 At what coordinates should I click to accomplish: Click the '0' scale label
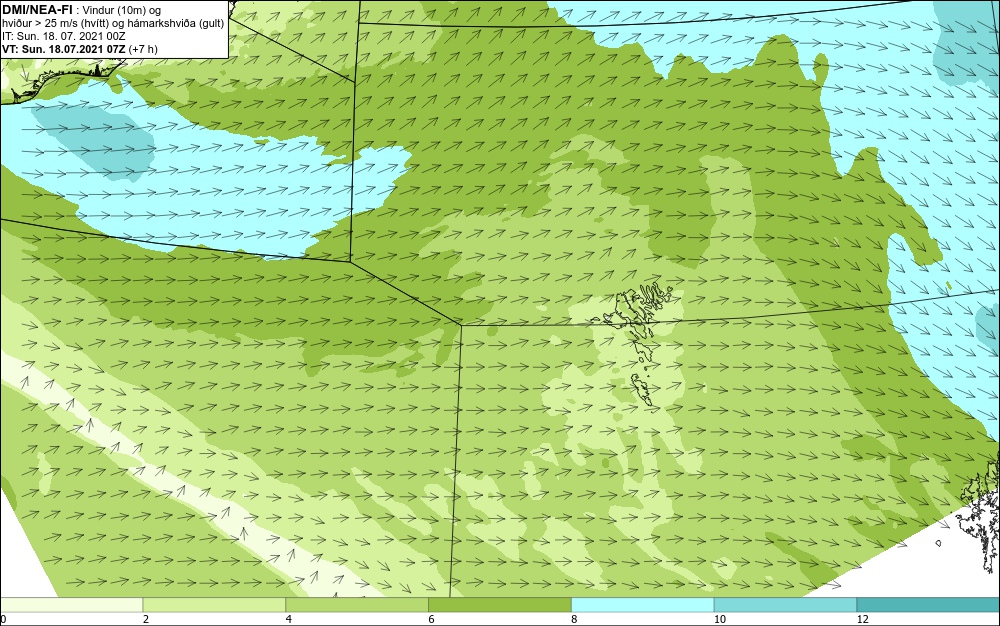tap(3, 619)
